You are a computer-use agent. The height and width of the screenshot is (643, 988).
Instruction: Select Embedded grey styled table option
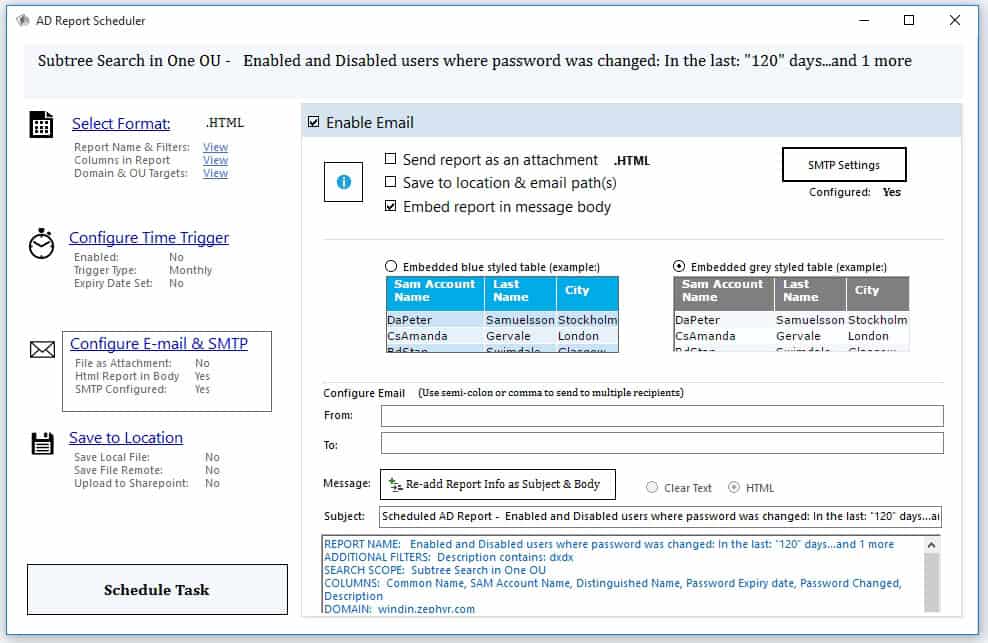click(679, 267)
